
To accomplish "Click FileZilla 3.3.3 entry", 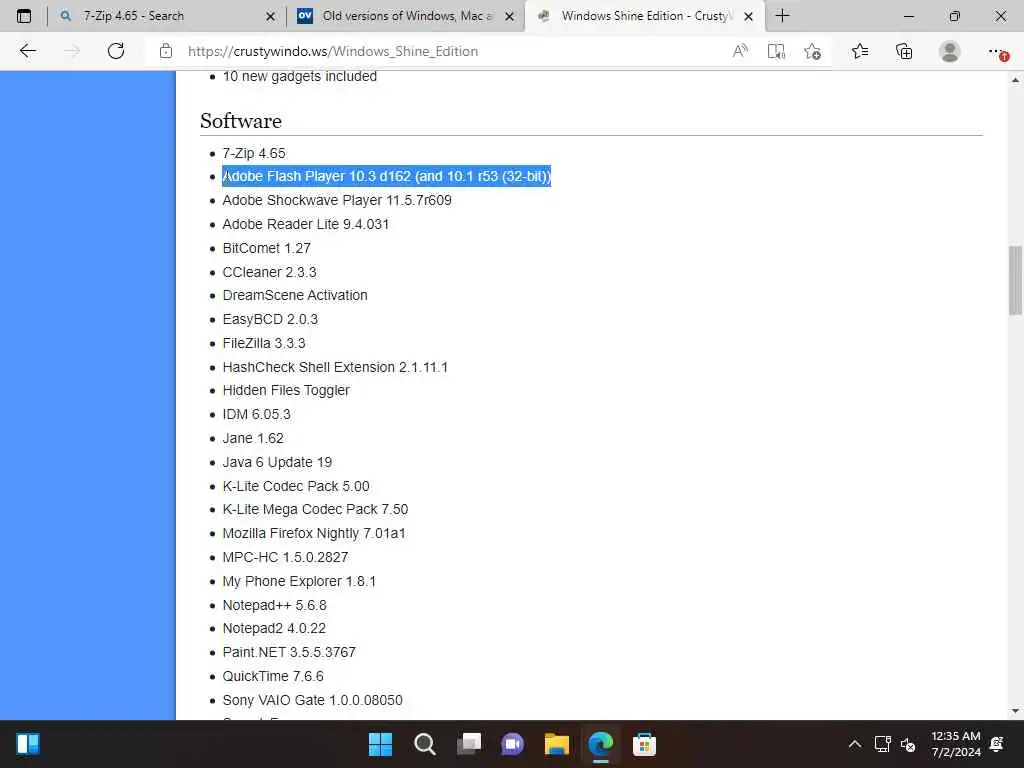I will pos(264,343).
